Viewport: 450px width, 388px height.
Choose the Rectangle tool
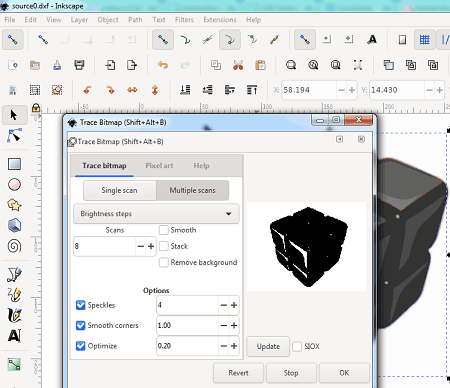point(14,164)
